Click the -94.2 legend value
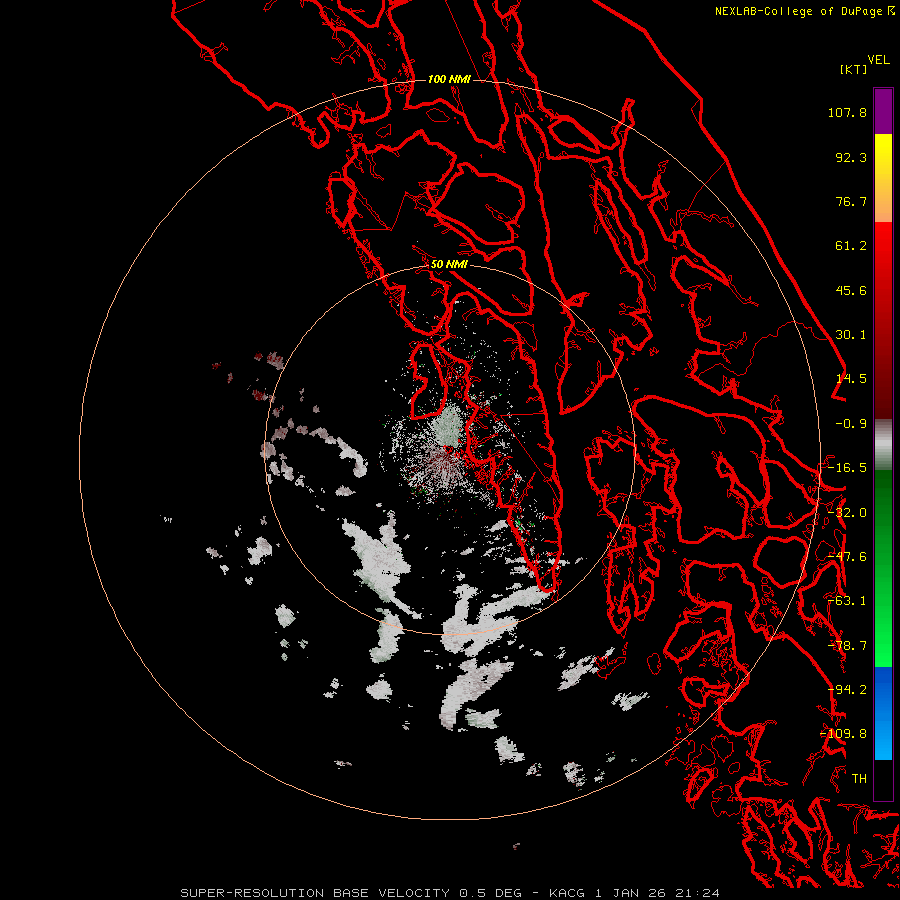This screenshot has width=900, height=900. coord(847,690)
